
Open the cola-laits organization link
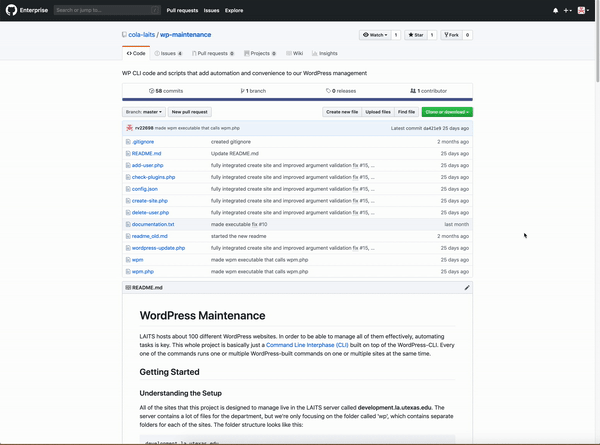click(142, 34)
